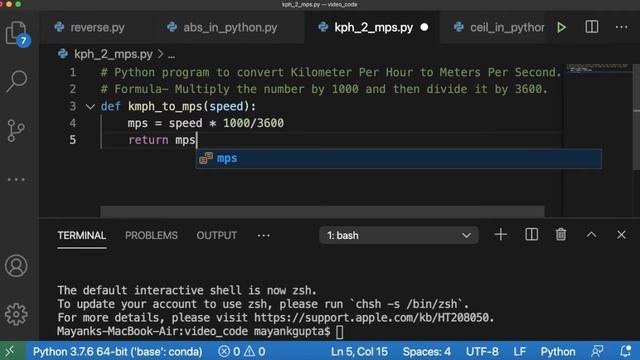Image resolution: width=640 pixels, height=360 pixels.
Task: Click '1000/3600' in line 4
Action: 253,123
